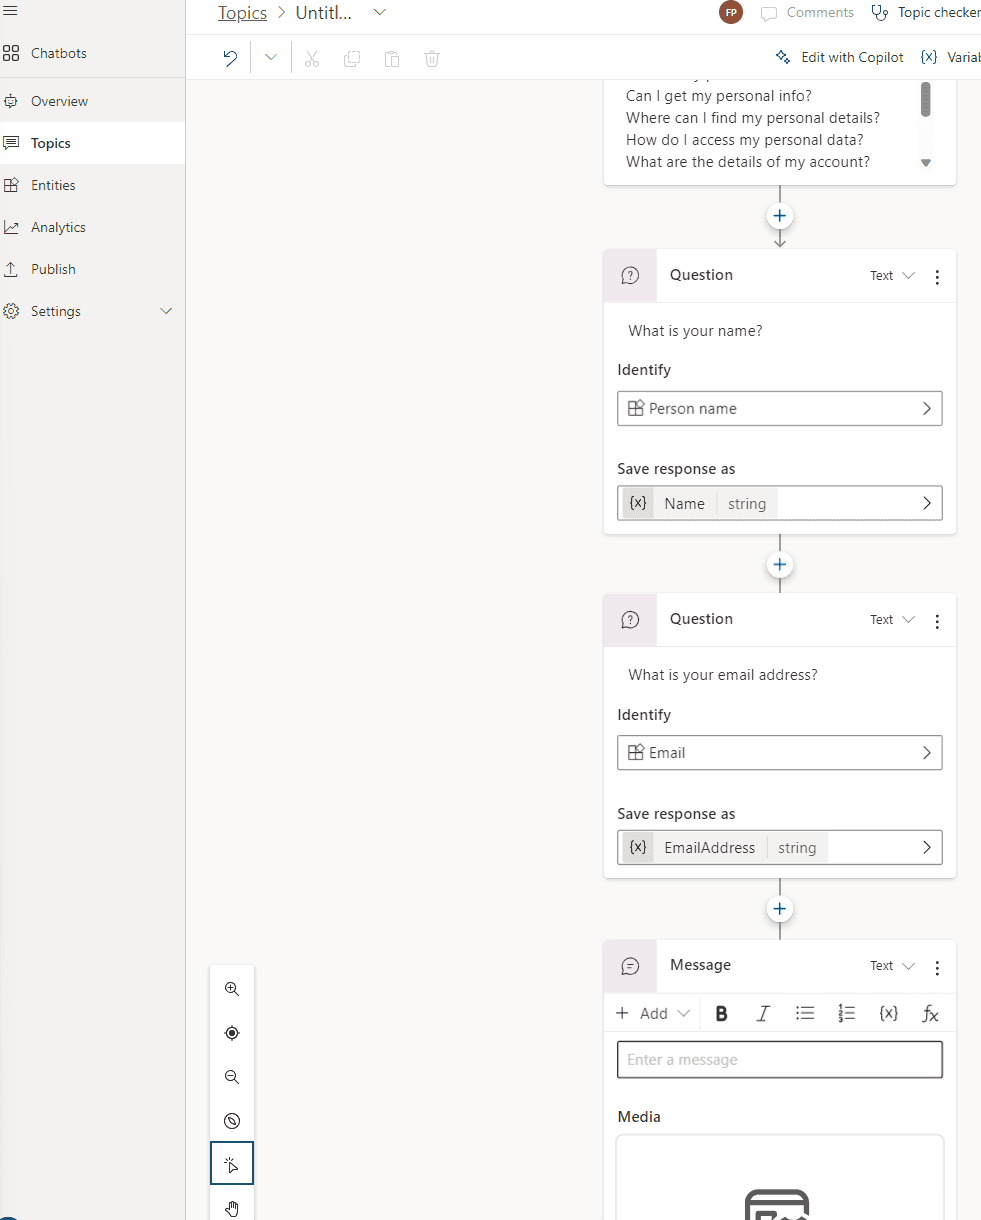Change Text type of name Question
Viewport: 981px width, 1220px height.
click(x=892, y=276)
